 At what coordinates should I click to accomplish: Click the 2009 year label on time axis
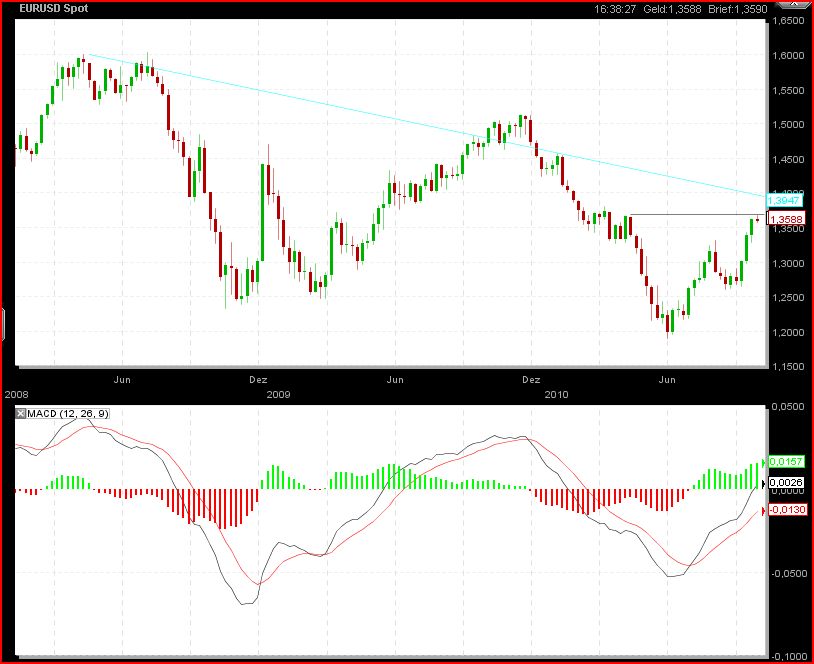tap(279, 394)
